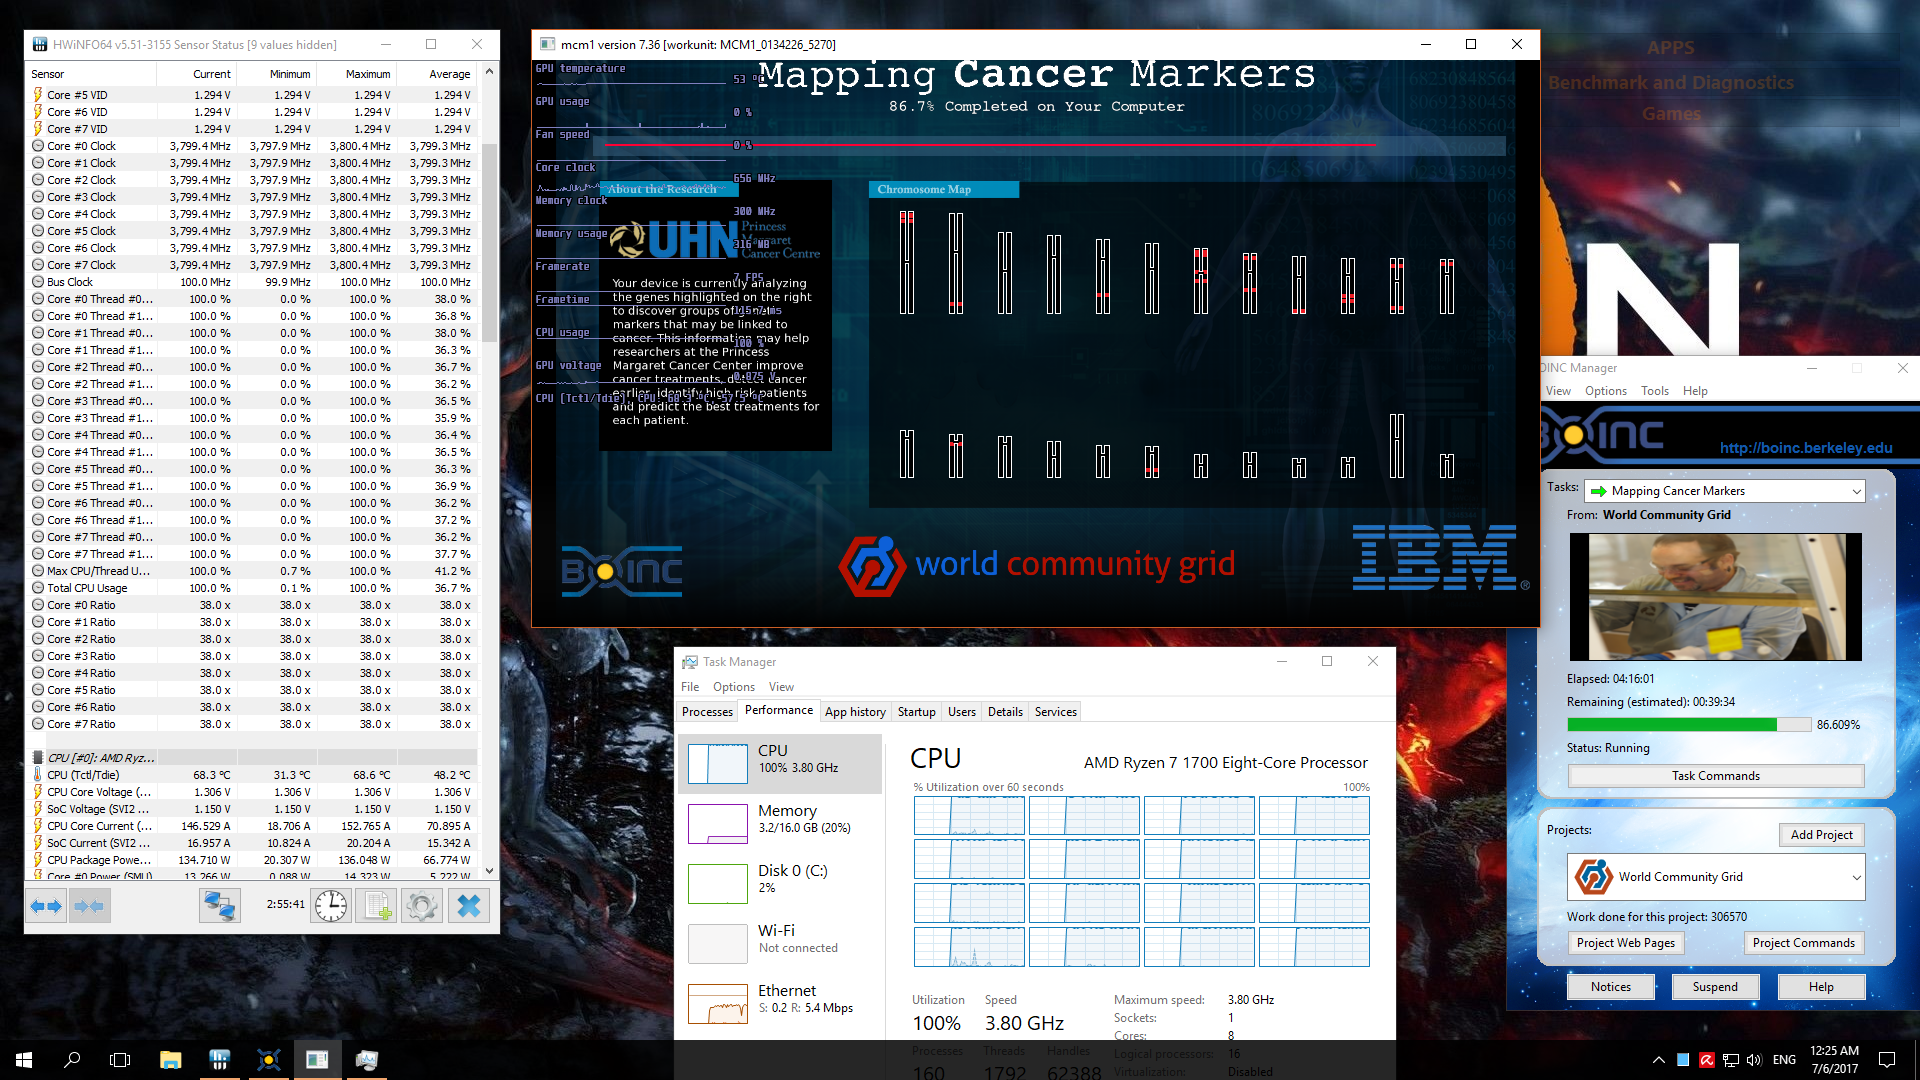Click HWiNFO Average column header
Image resolution: width=1920 pixels, height=1080 pixels.
(x=437, y=74)
